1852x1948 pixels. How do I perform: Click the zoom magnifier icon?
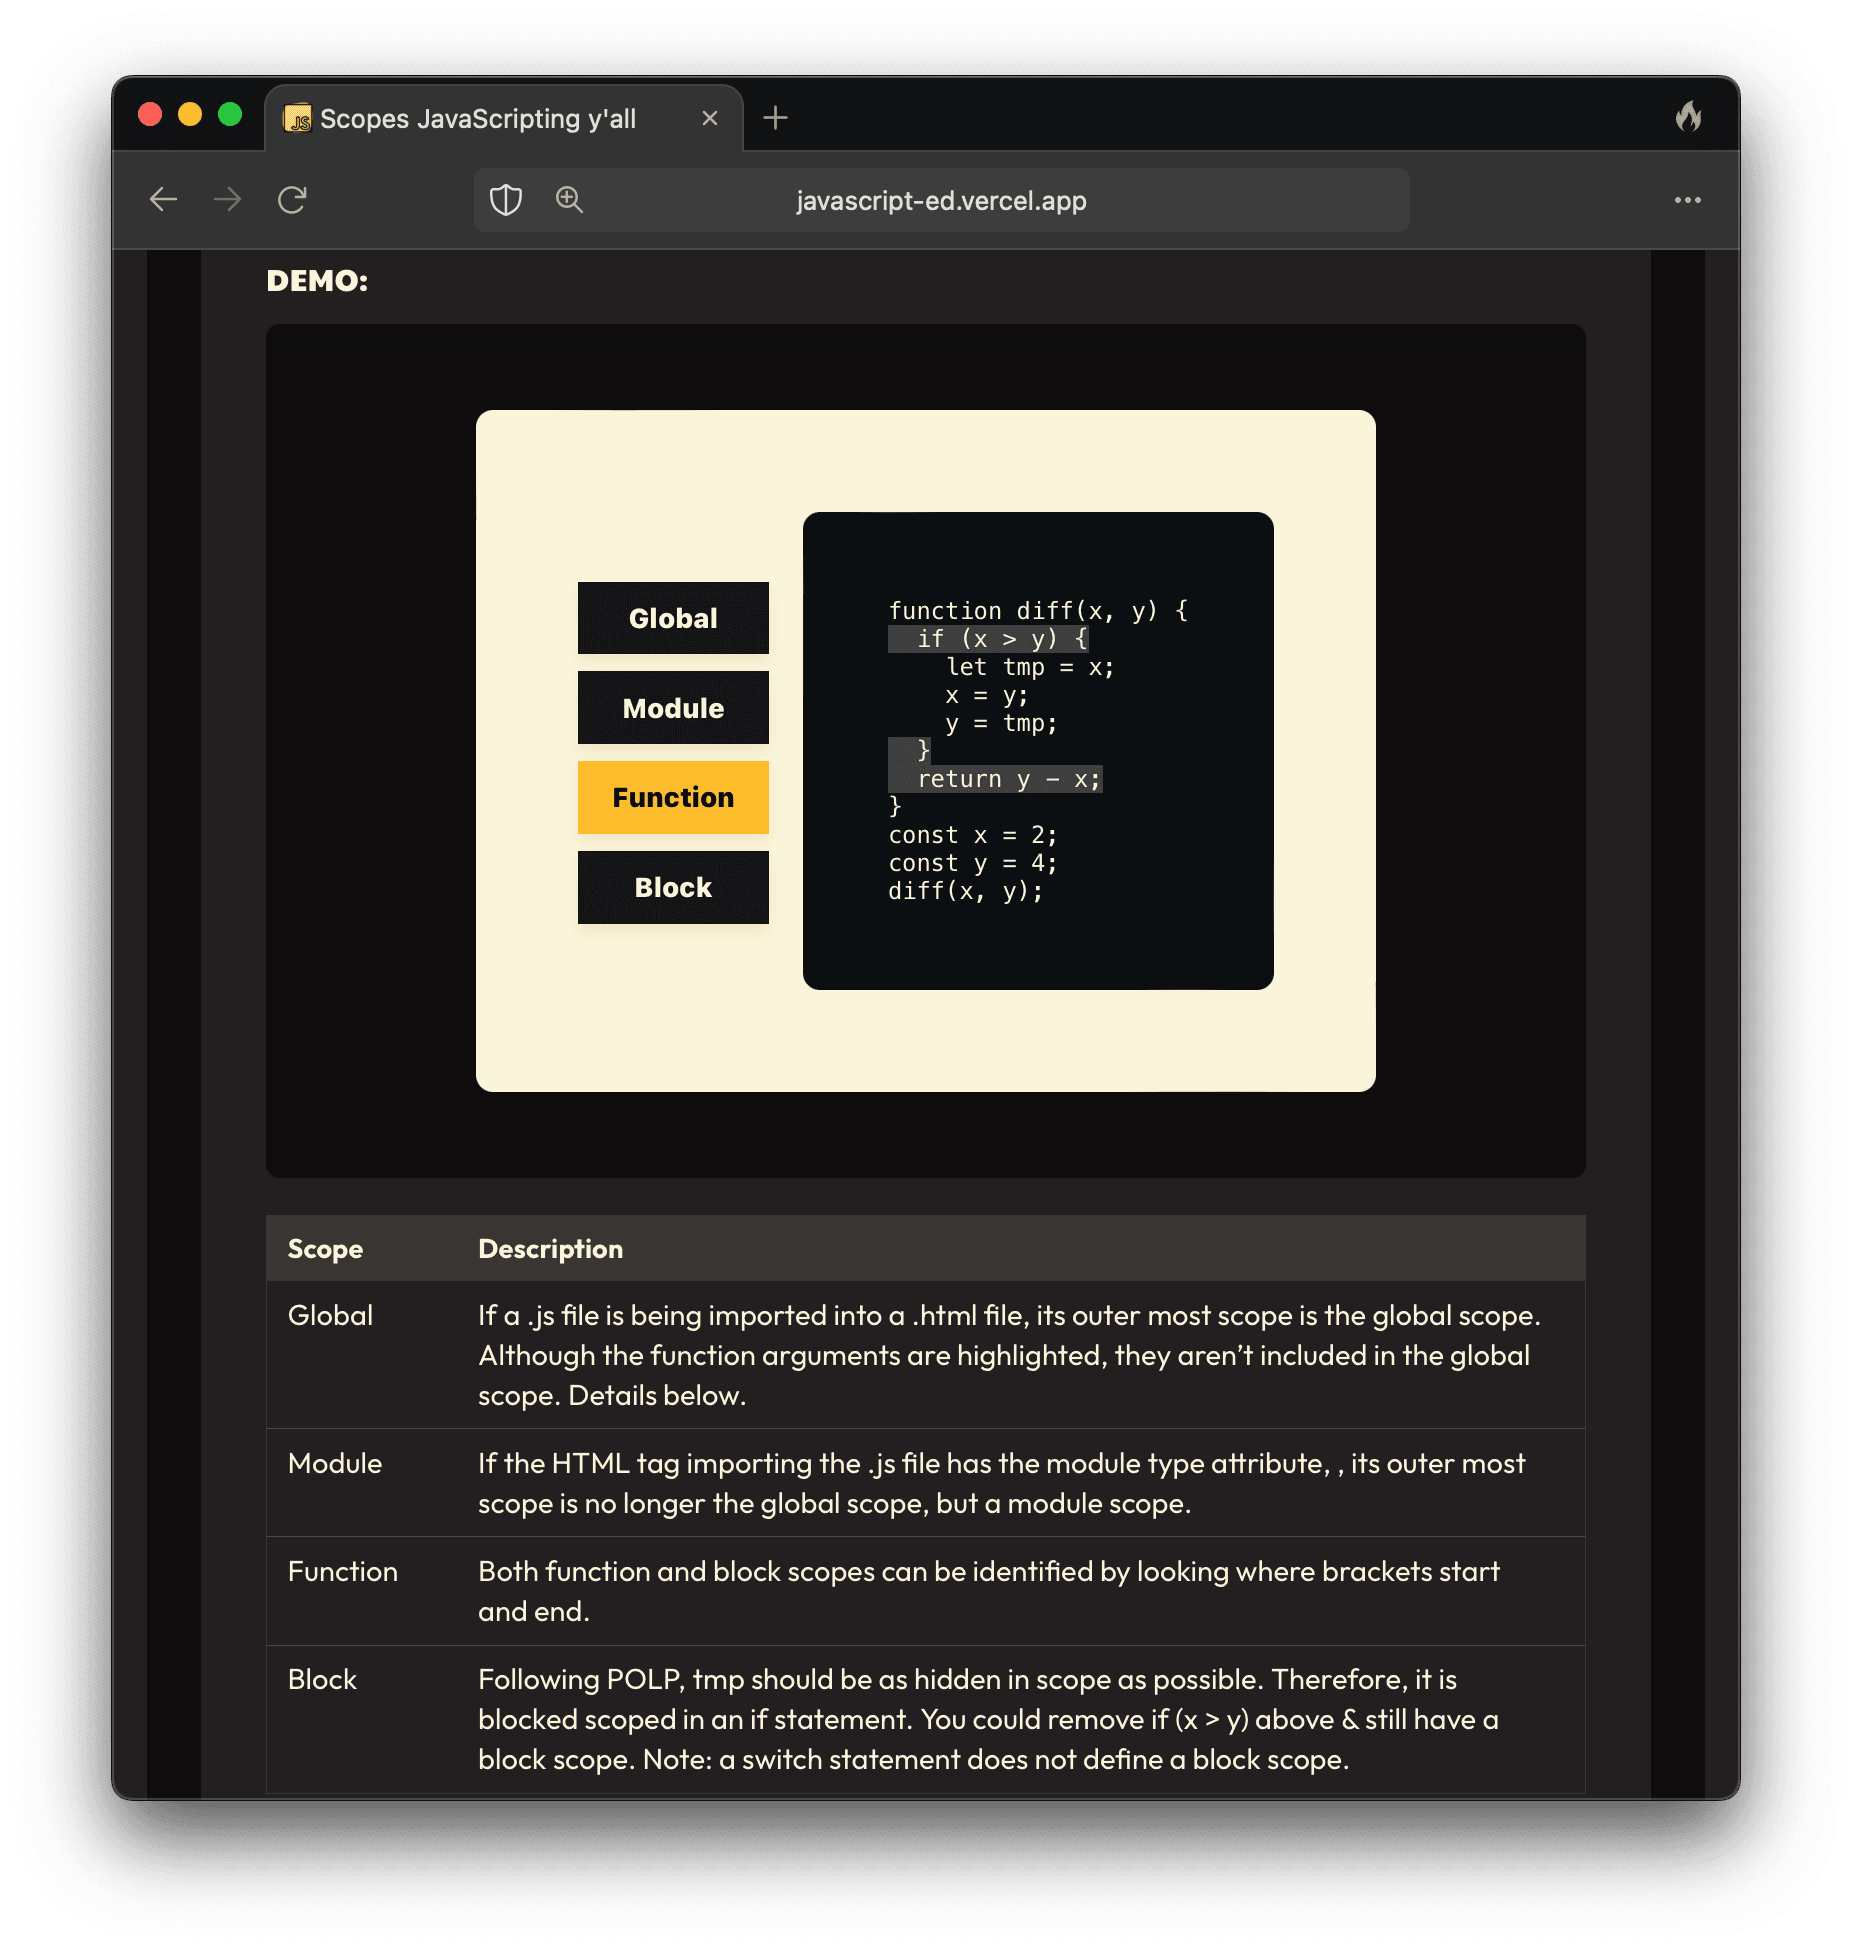569,200
